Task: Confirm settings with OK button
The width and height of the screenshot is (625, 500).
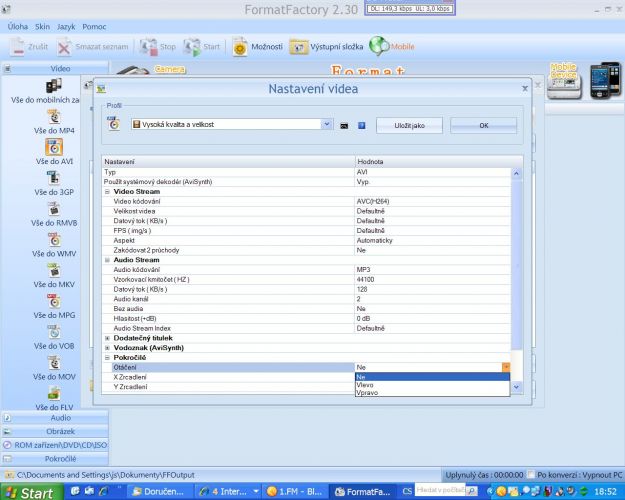Action: point(483,126)
